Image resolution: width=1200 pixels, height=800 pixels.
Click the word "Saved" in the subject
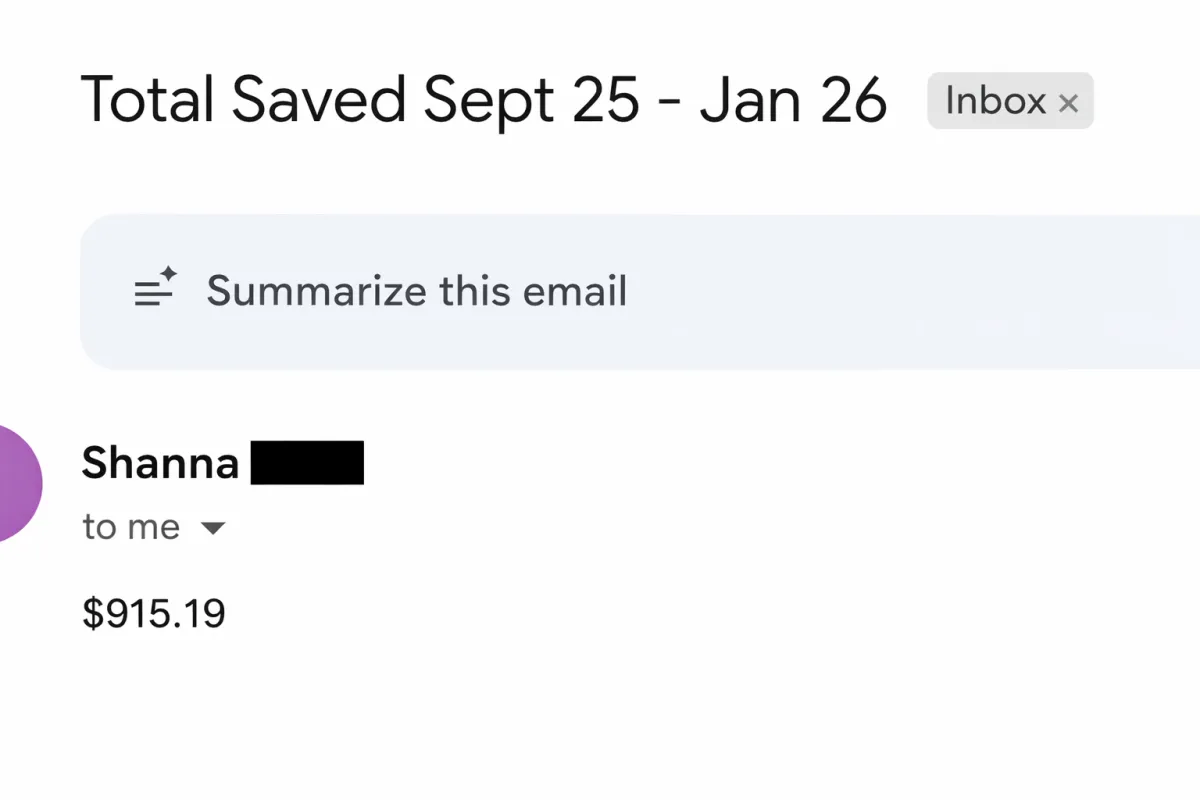[x=319, y=100]
